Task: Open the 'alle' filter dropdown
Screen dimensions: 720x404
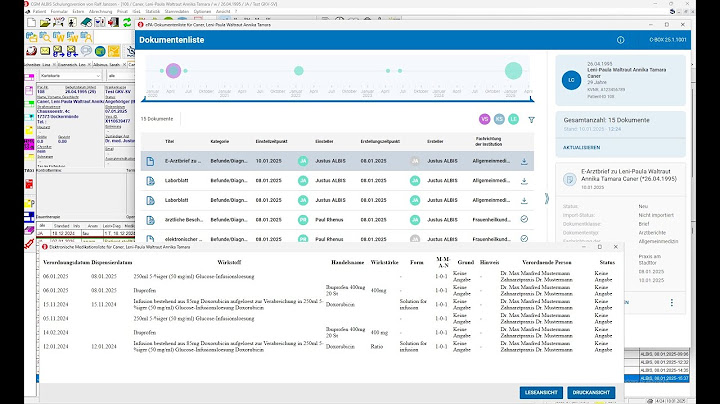Action: pyautogui.click(x=120, y=76)
